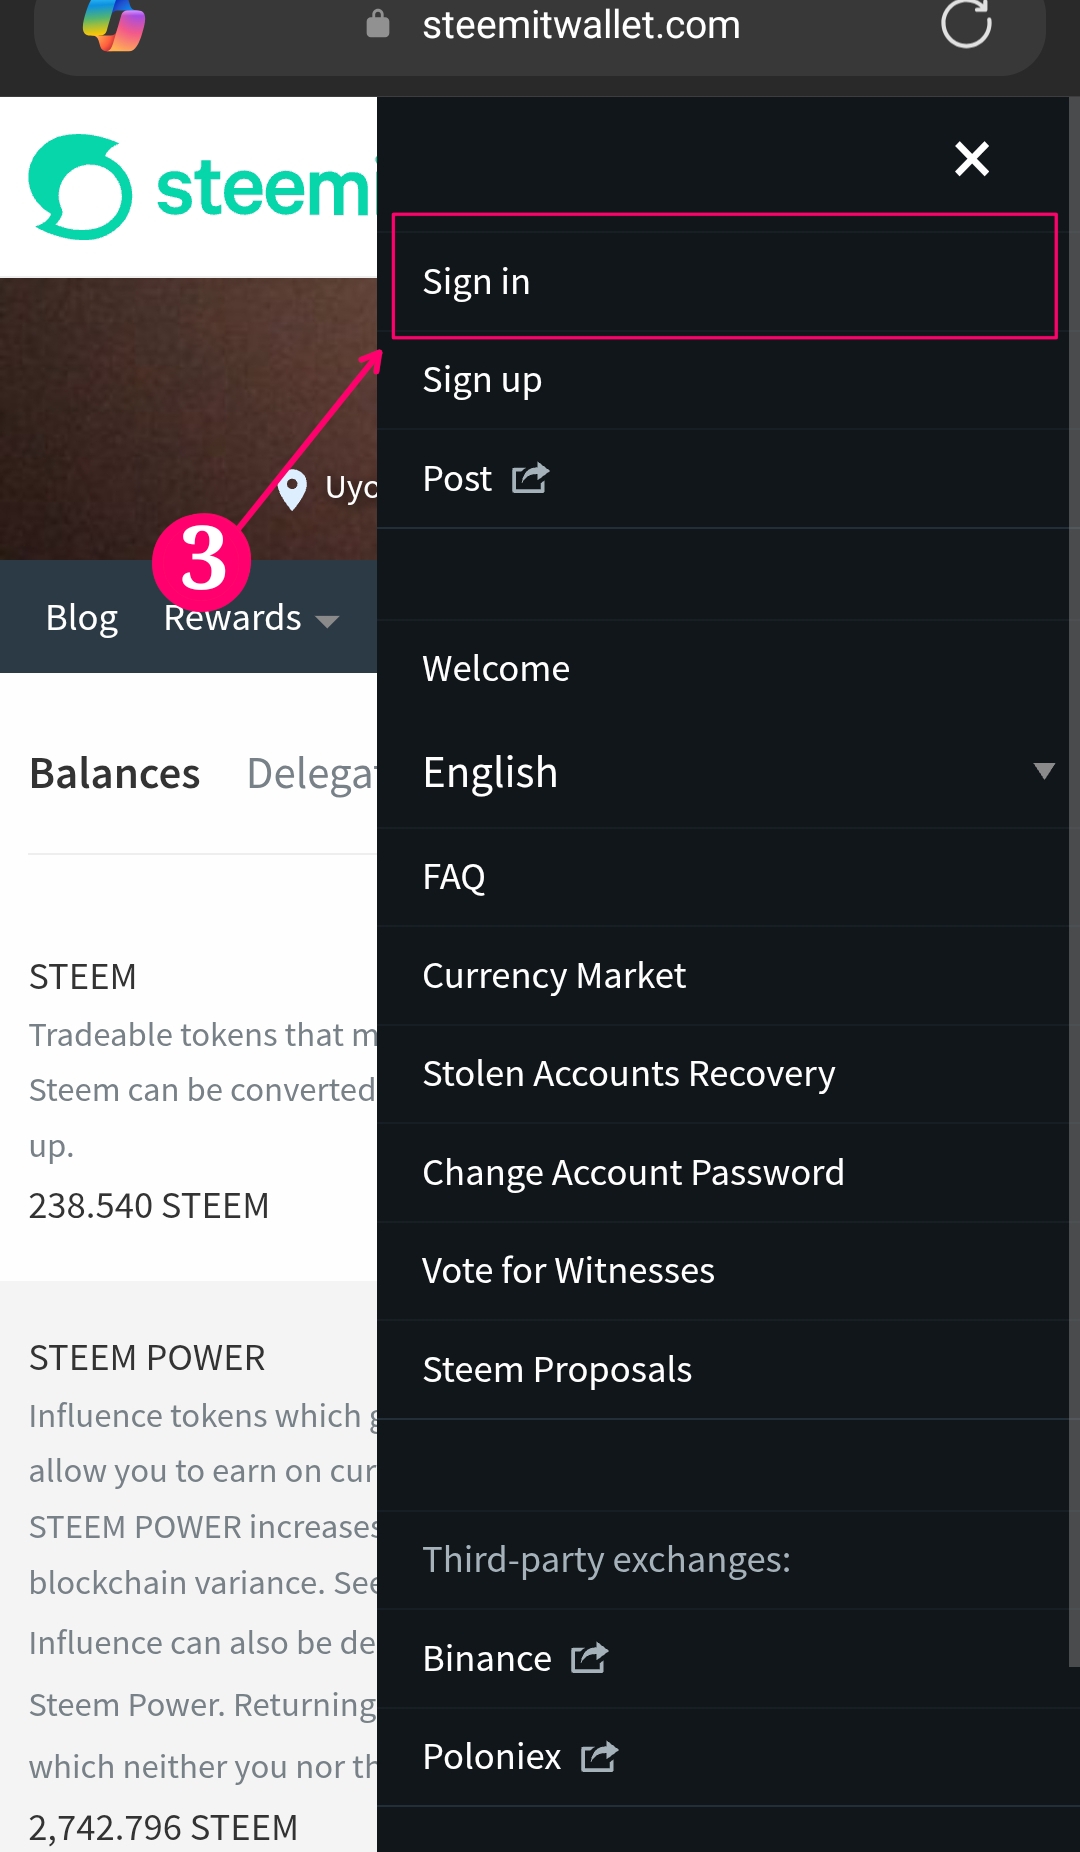The height and width of the screenshot is (1852, 1080).
Task: Click the external-link icon beside Binance
Action: (x=589, y=1658)
